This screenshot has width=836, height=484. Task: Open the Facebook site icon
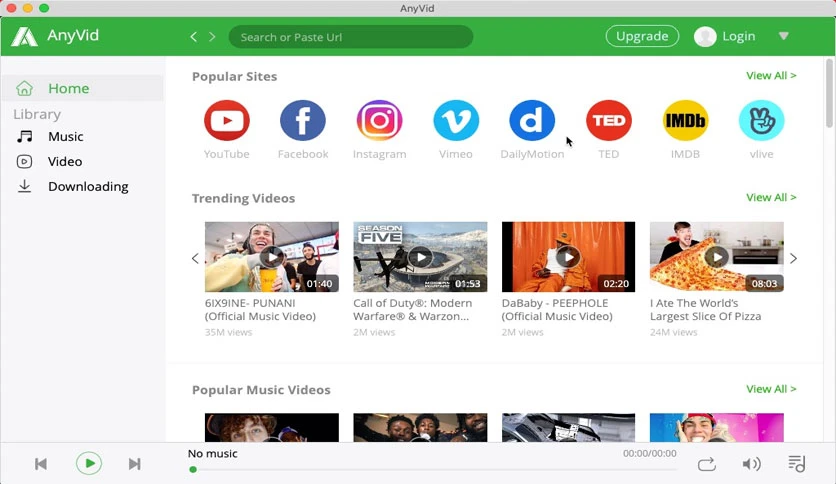point(303,120)
